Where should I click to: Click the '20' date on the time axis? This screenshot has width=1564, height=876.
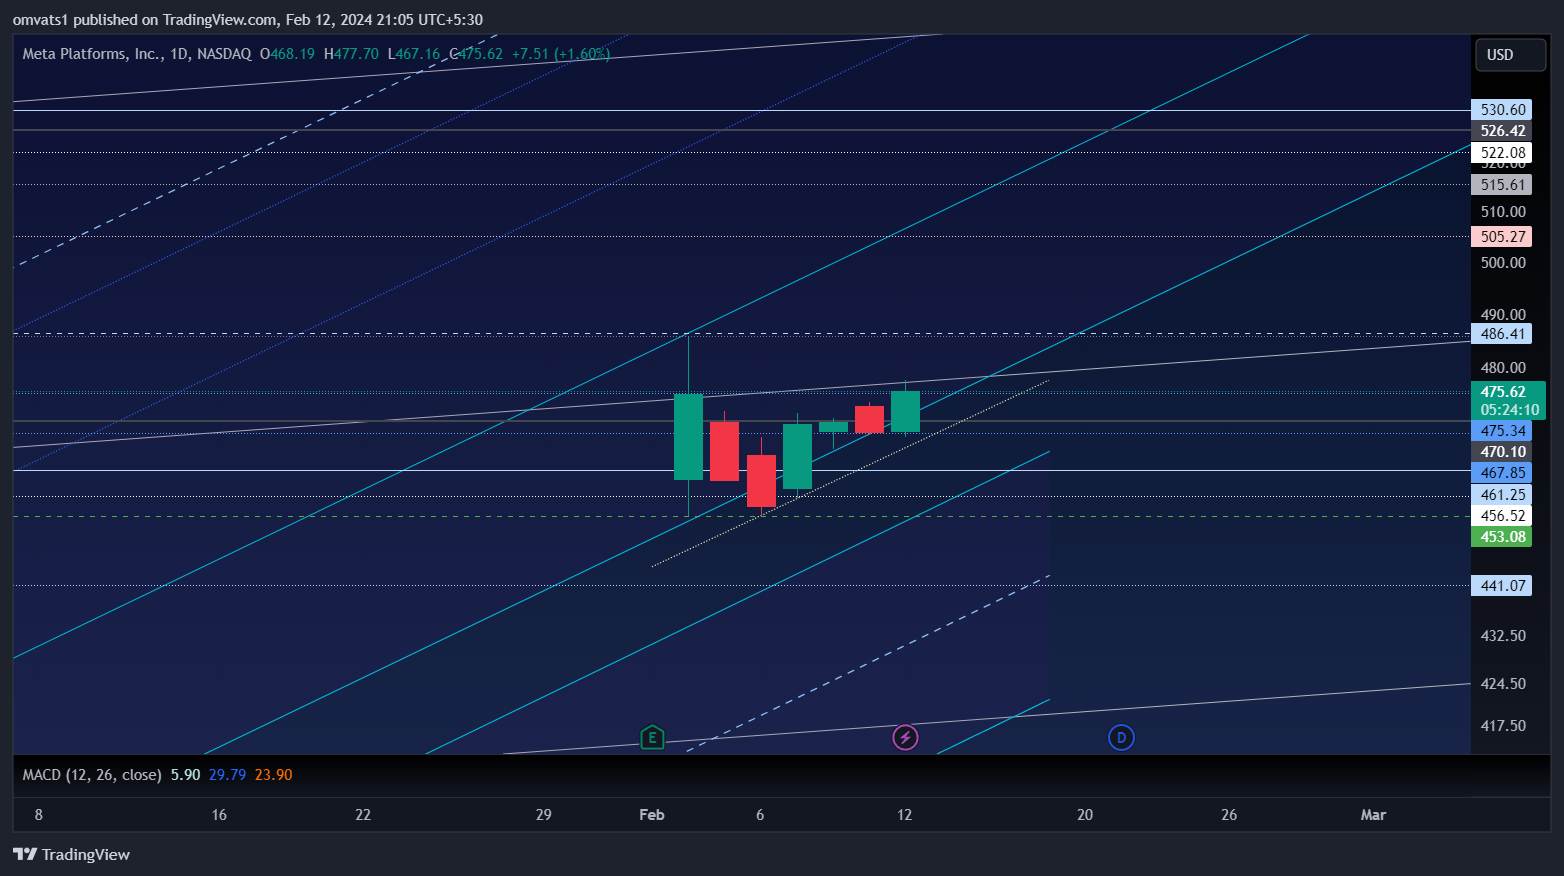coord(1085,815)
